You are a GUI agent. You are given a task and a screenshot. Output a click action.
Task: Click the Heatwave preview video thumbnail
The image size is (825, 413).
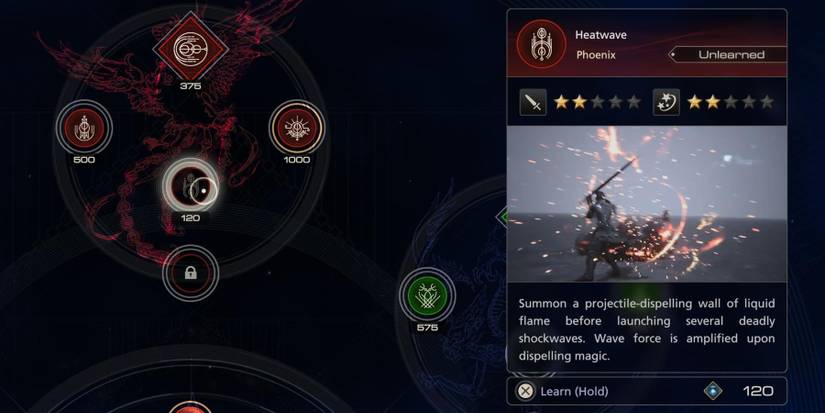(647, 204)
